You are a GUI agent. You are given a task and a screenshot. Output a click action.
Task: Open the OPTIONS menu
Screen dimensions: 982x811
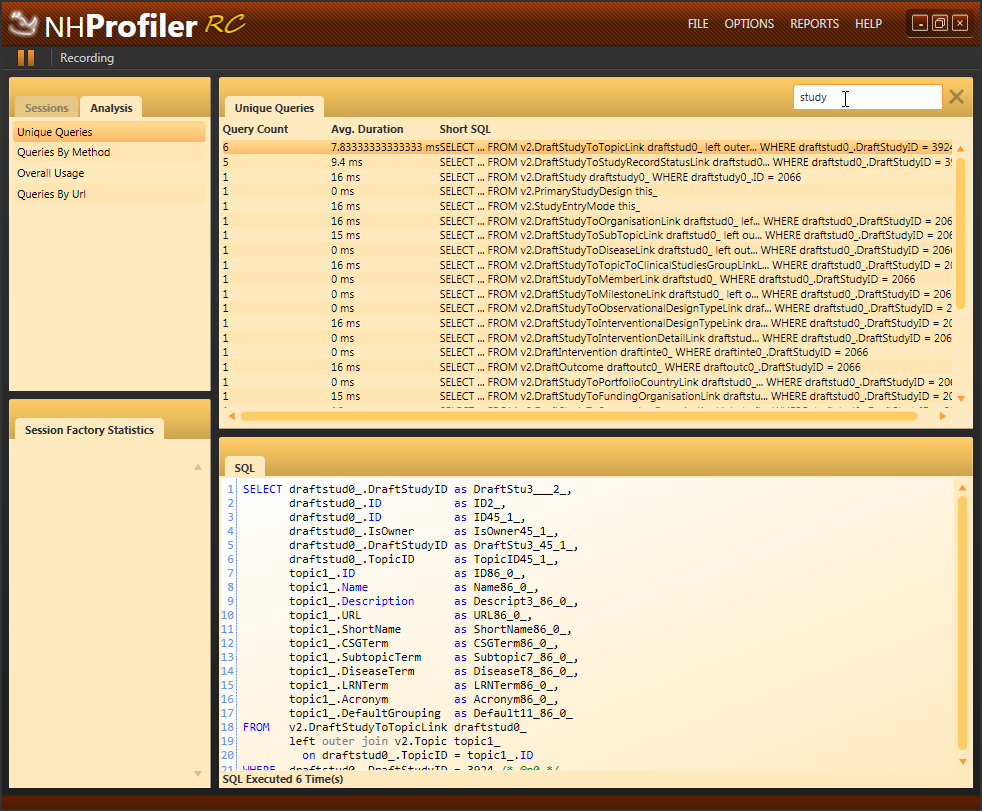pyautogui.click(x=749, y=24)
